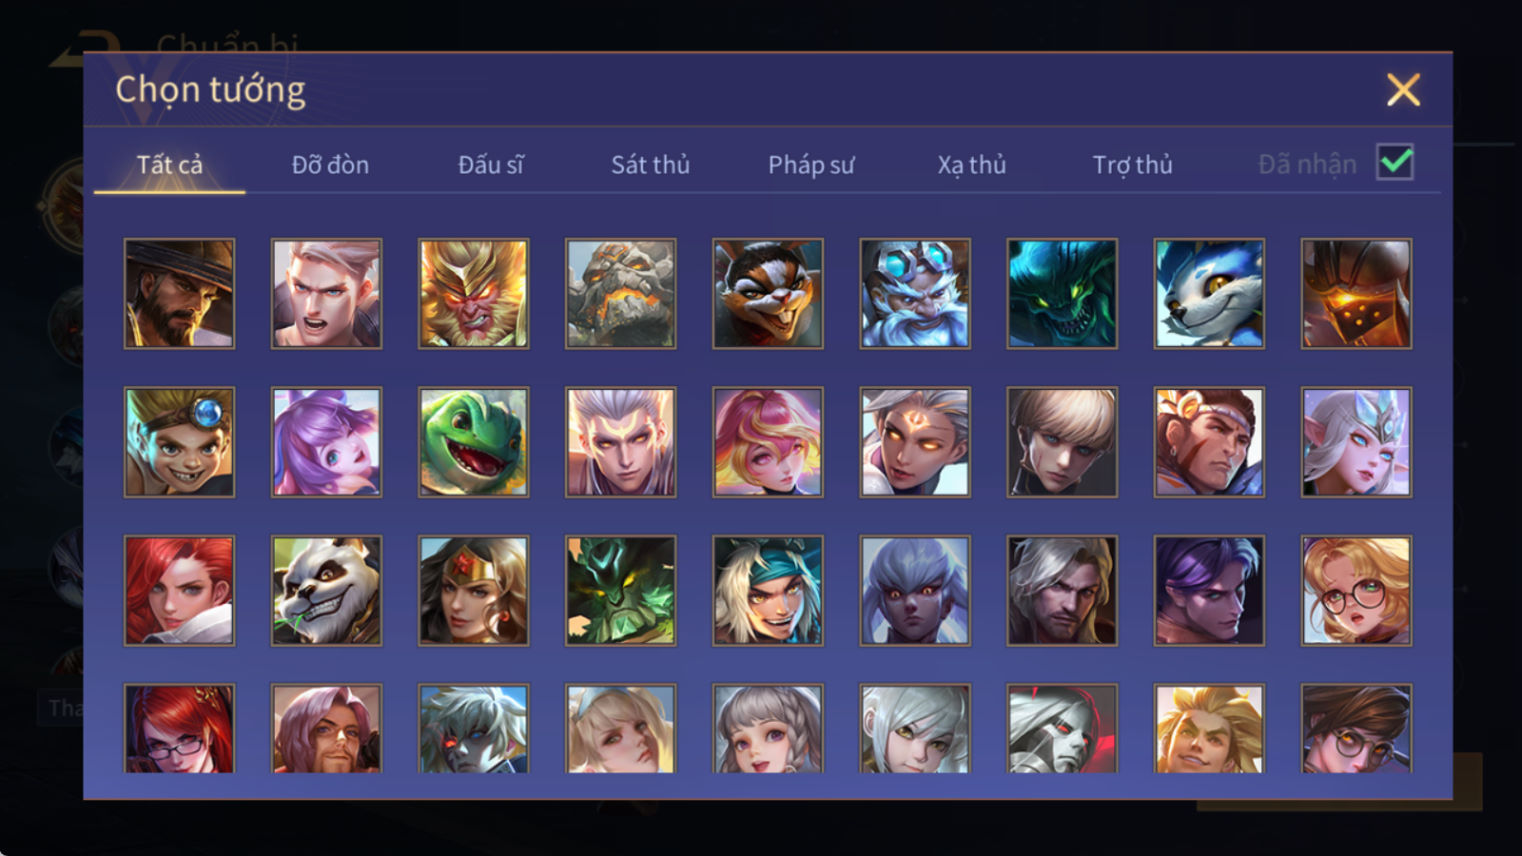Show the Xạ thủ hero category
Viewport: 1522px width, 856px height.
pyautogui.click(x=972, y=164)
